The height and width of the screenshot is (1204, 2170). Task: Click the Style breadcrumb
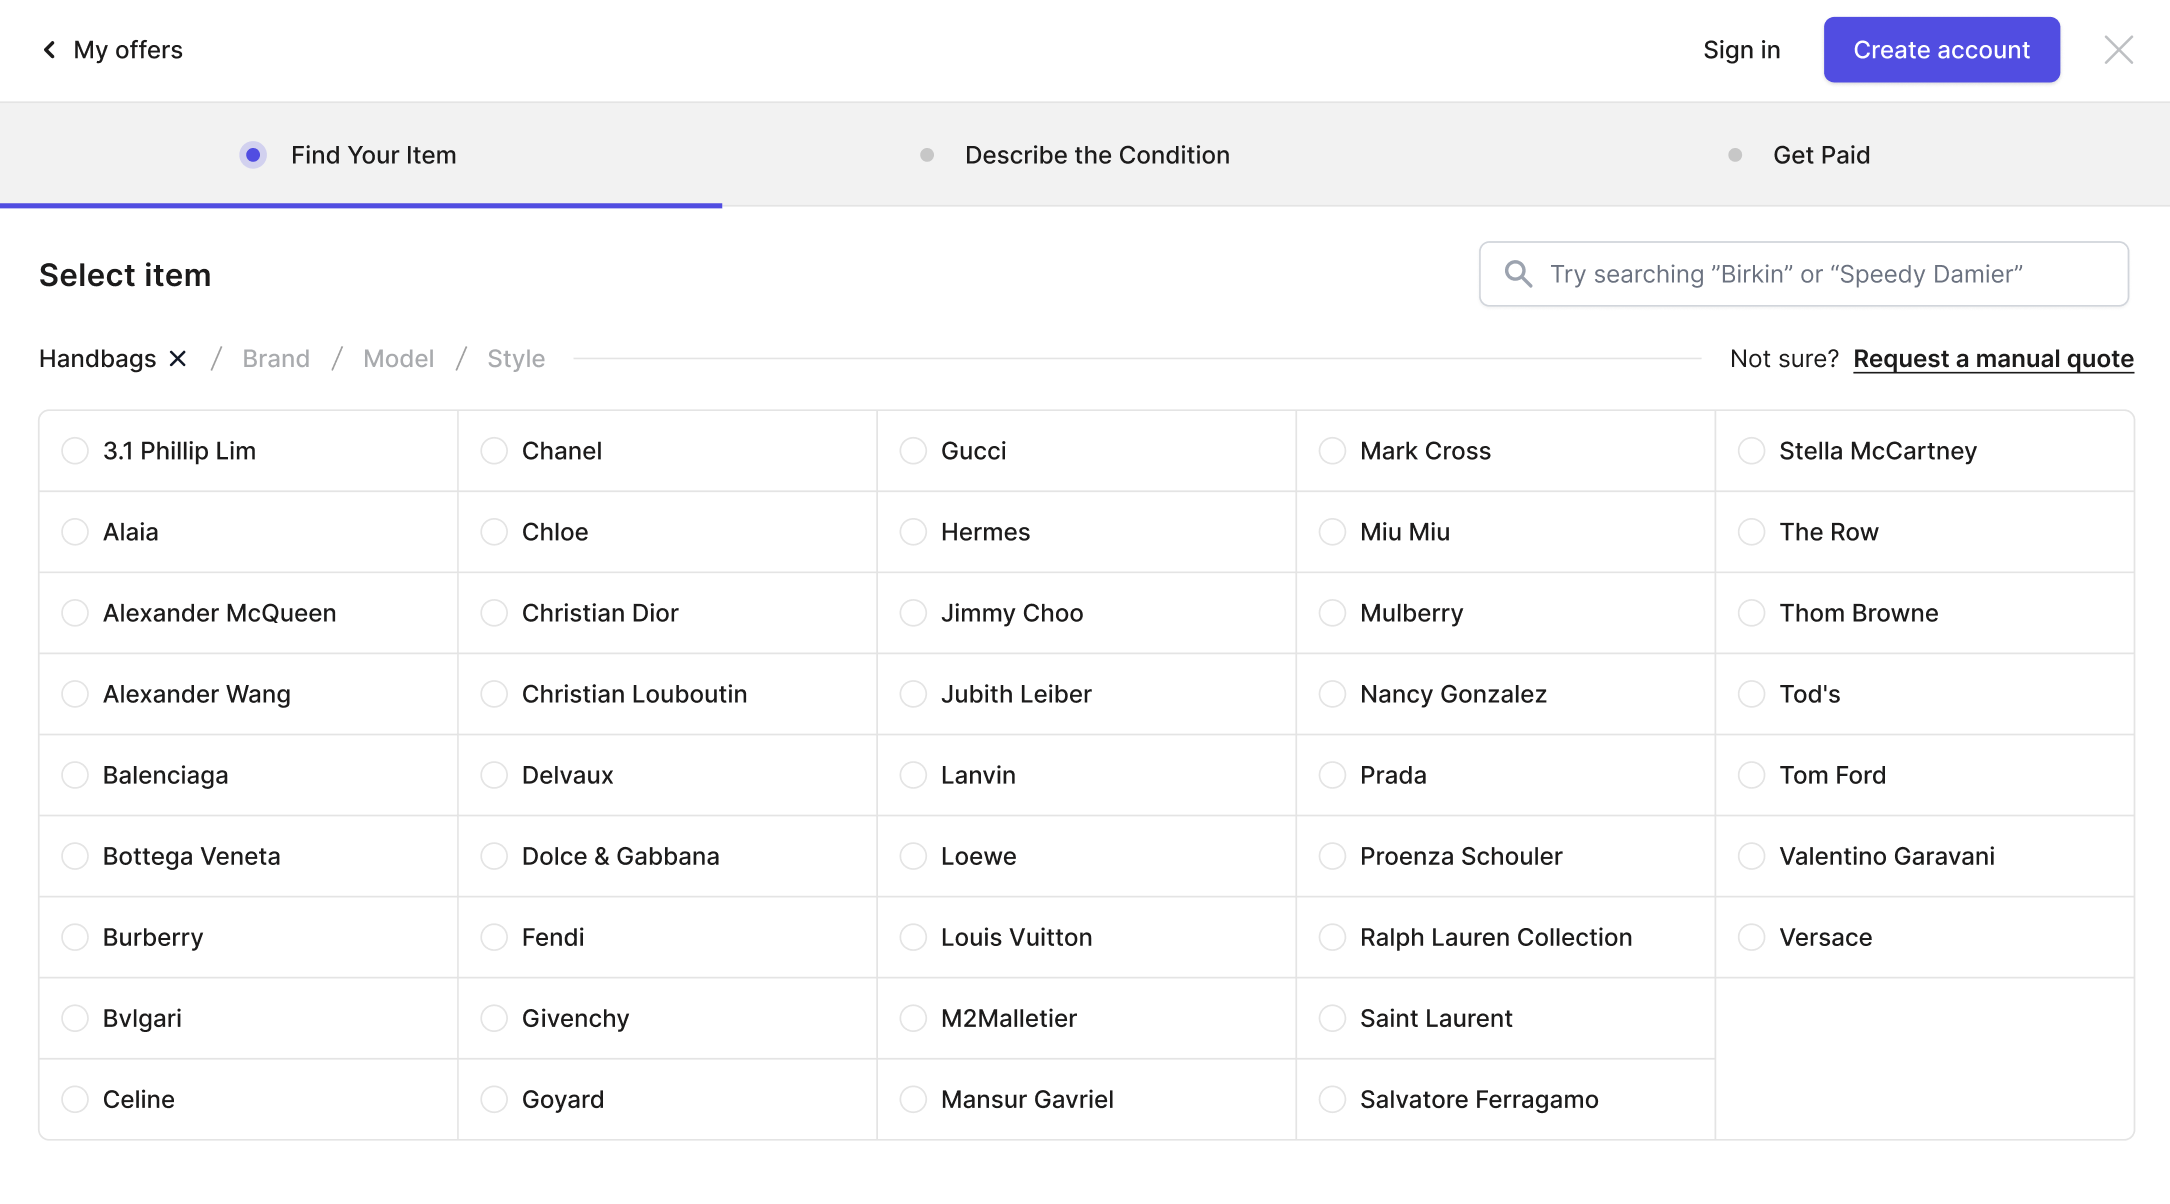516,359
